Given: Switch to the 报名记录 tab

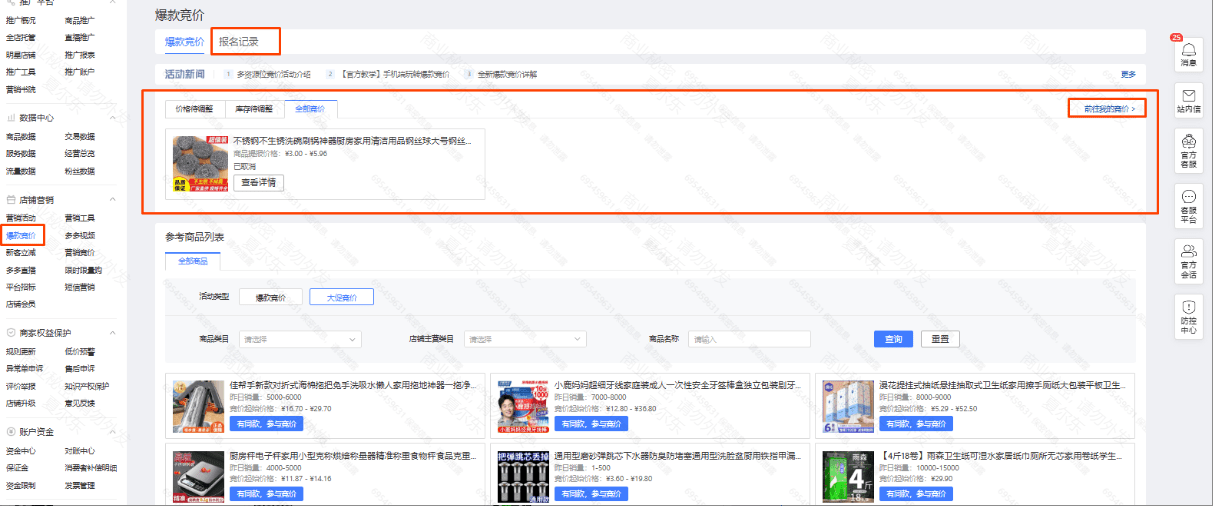Looking at the screenshot, I should [x=239, y=42].
